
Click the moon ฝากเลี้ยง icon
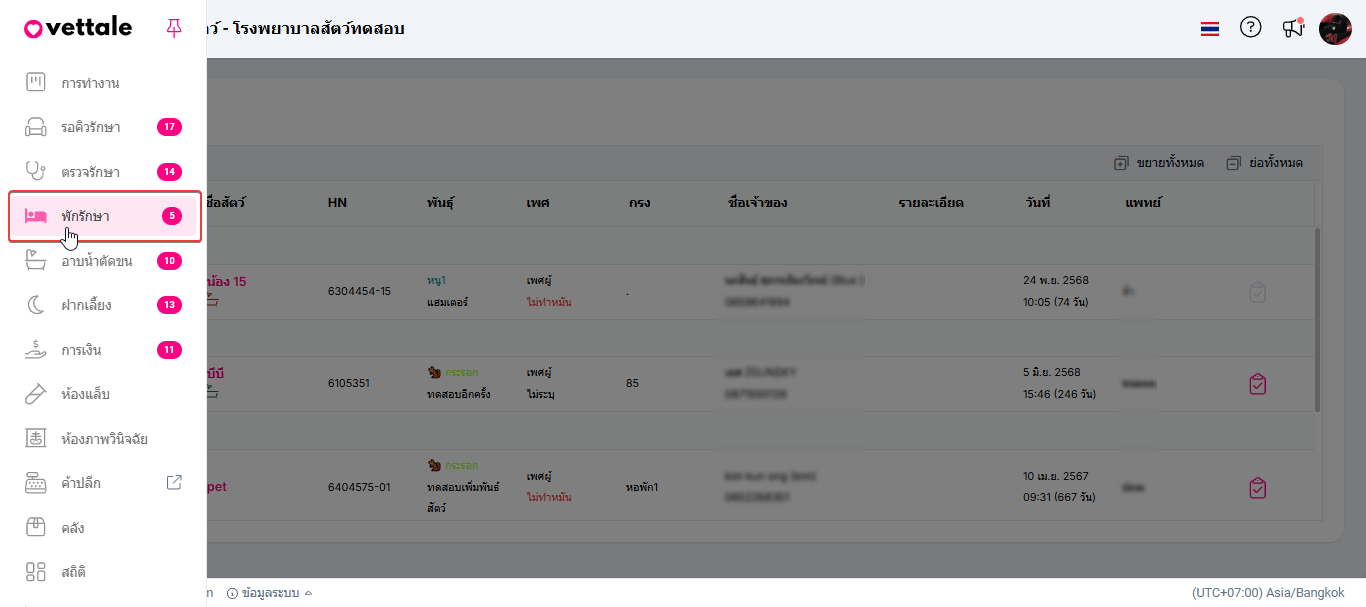(36, 305)
